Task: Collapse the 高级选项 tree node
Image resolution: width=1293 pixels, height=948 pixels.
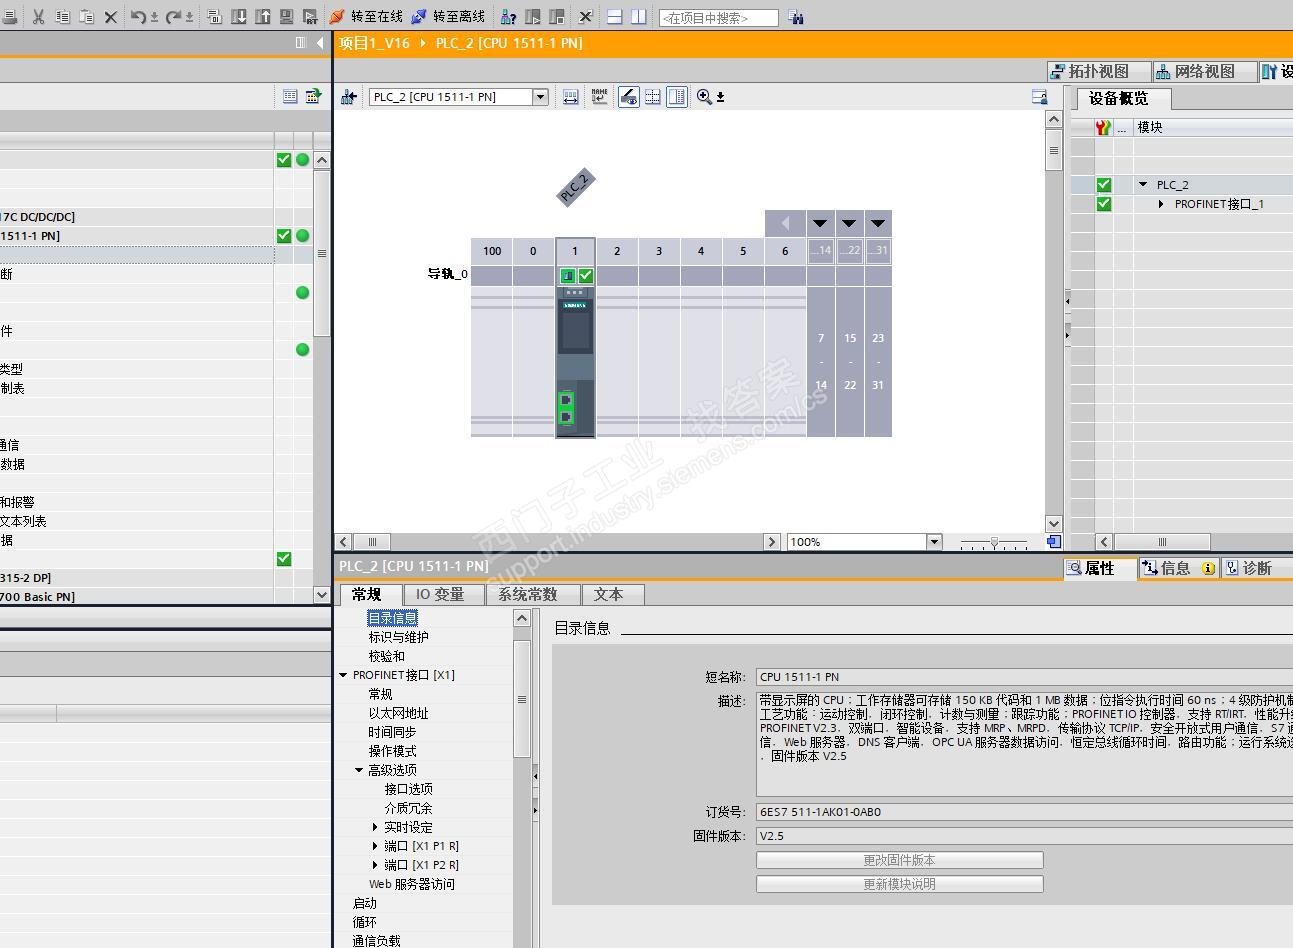Action: coord(359,770)
